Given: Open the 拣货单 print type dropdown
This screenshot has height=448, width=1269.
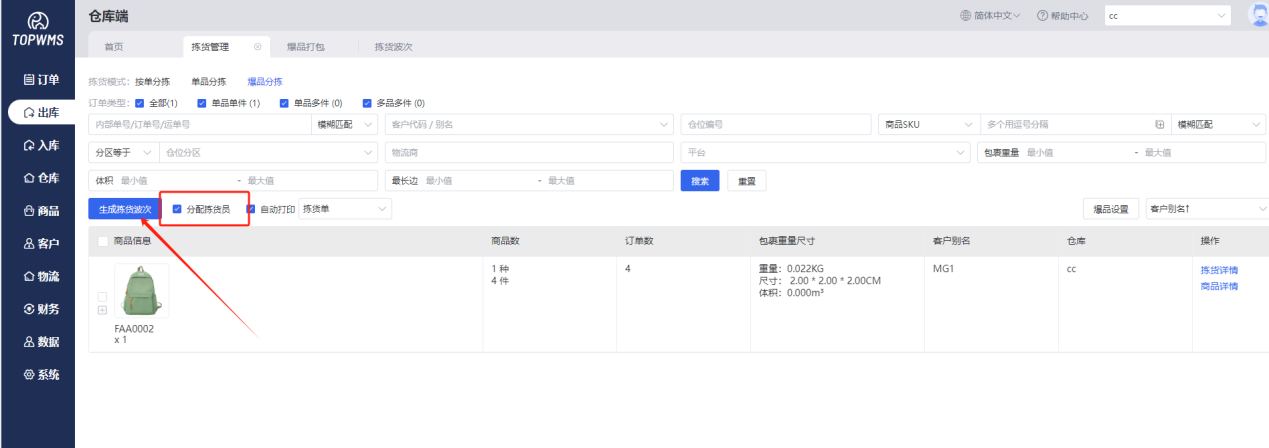Looking at the screenshot, I should (x=345, y=209).
